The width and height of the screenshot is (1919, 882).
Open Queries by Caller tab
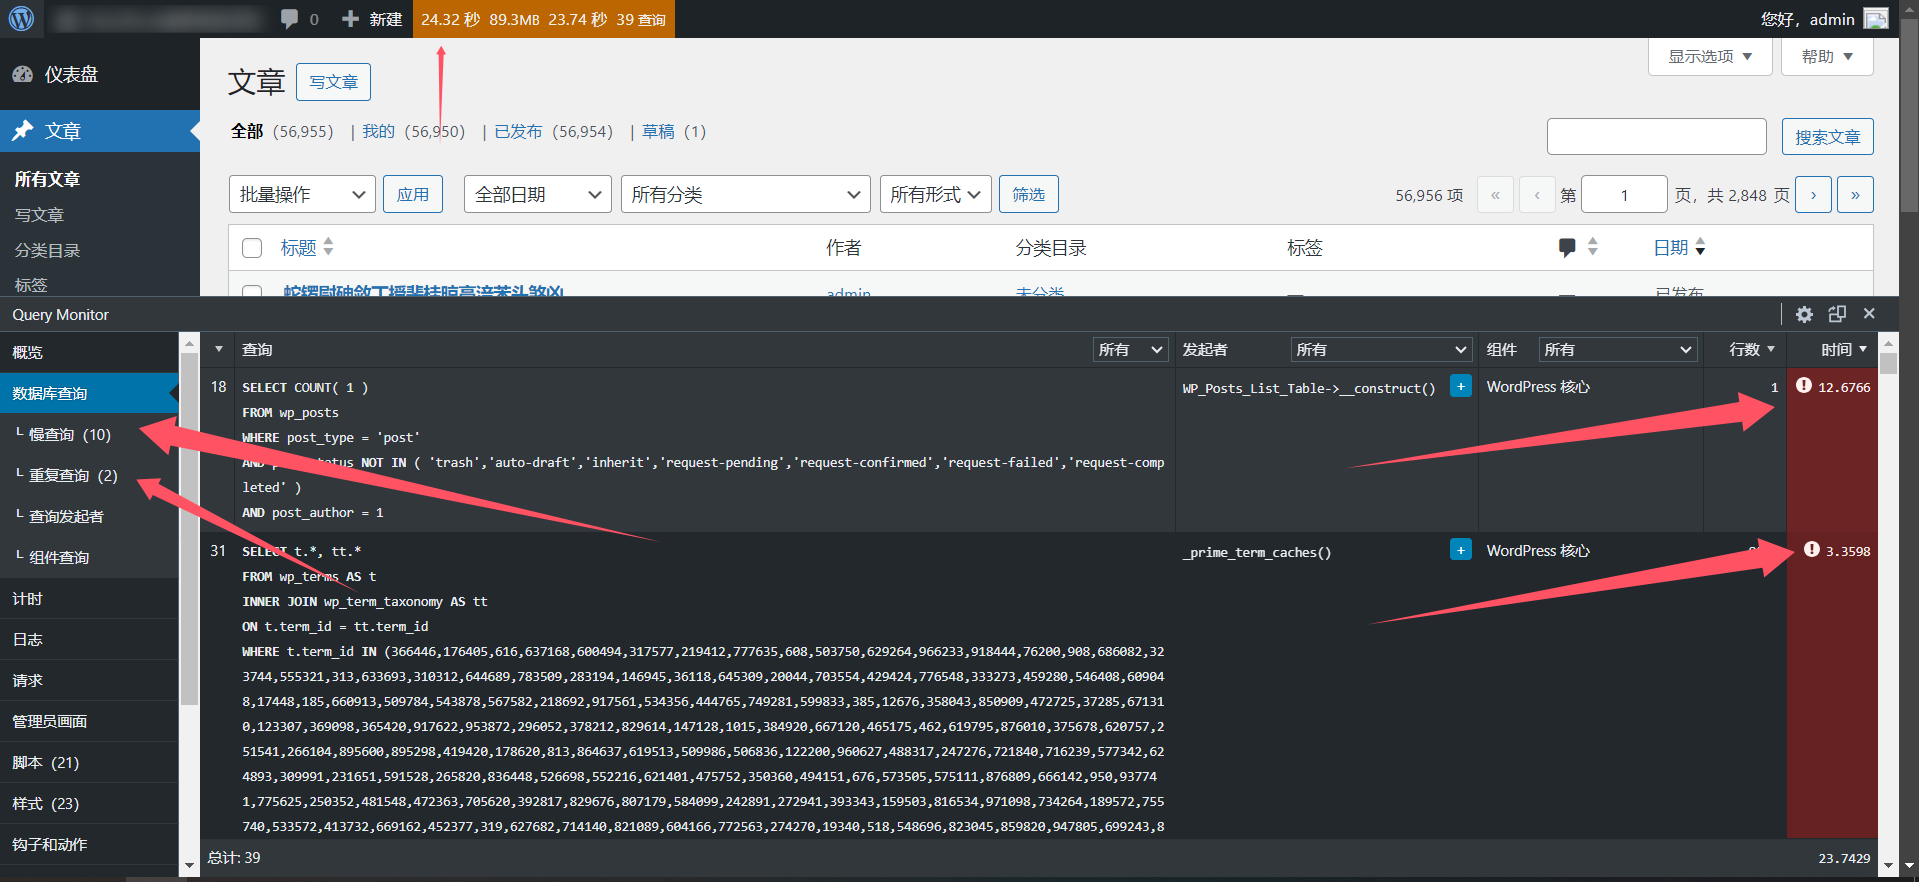(89, 516)
